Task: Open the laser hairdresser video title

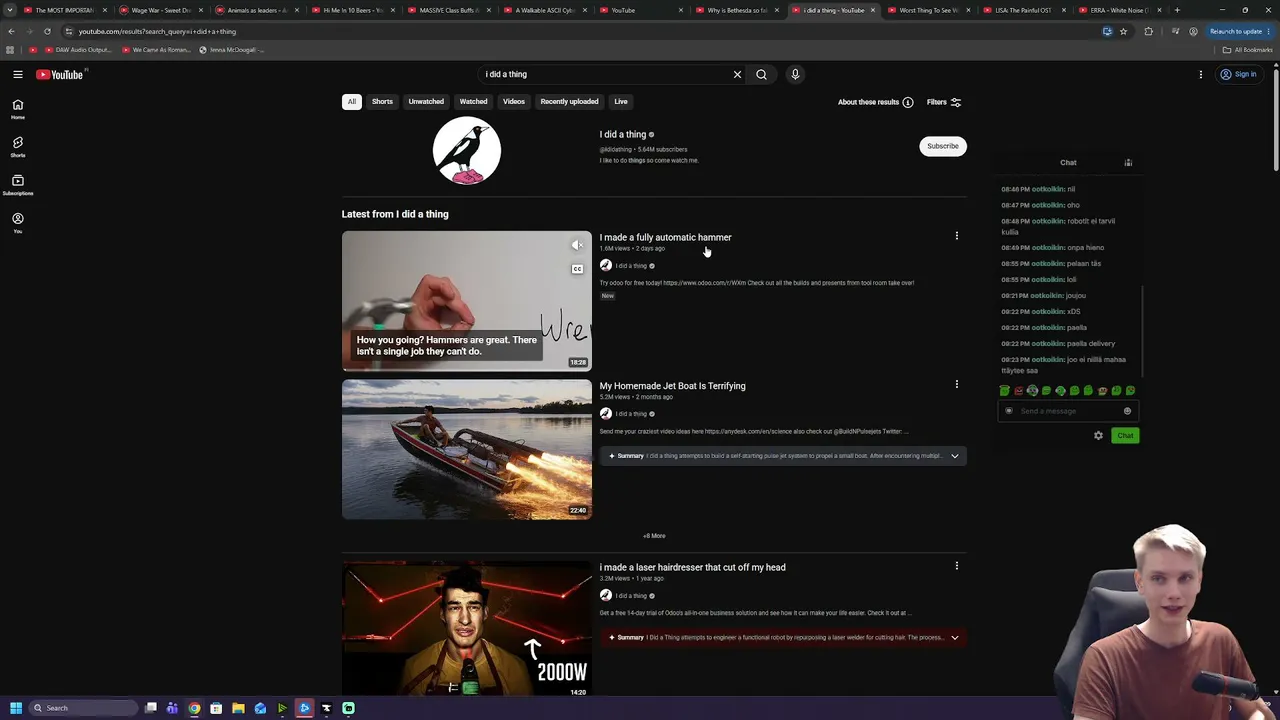Action: [692, 567]
